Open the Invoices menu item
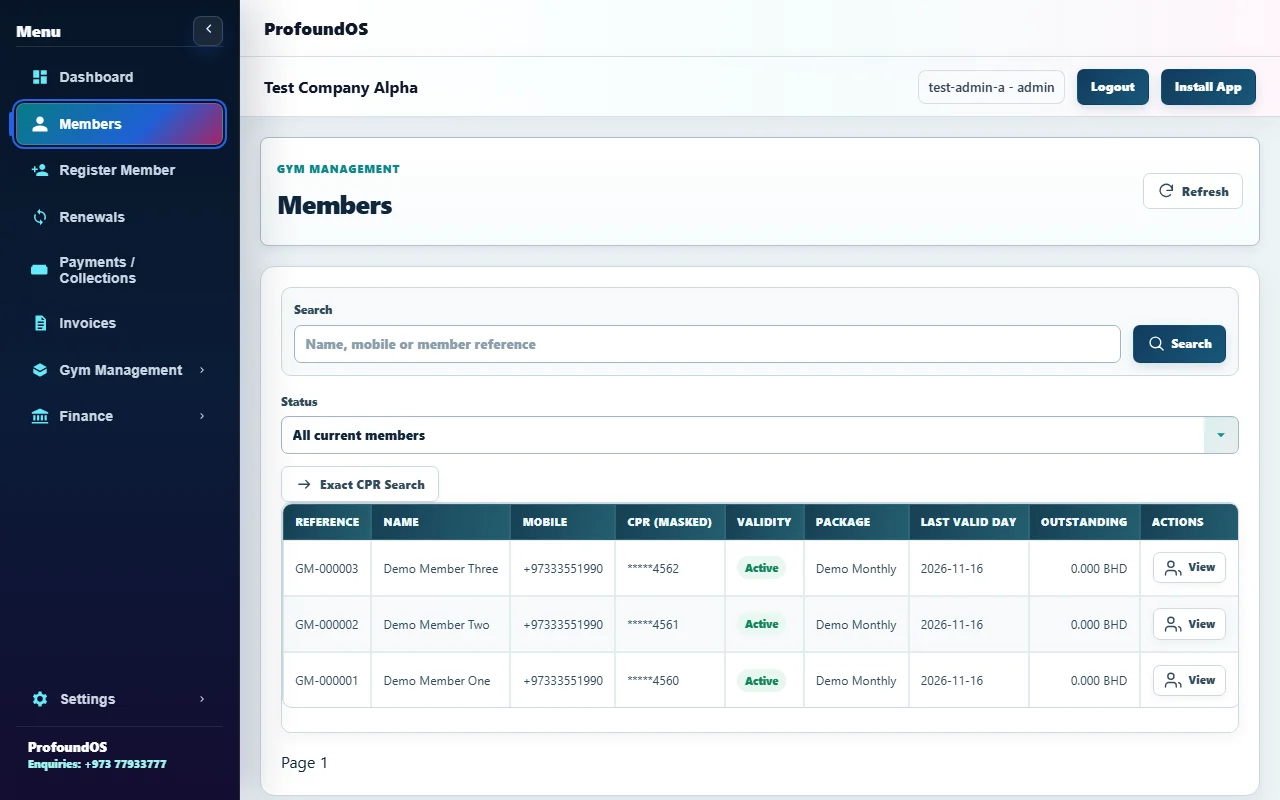The height and width of the screenshot is (800, 1280). coord(120,323)
